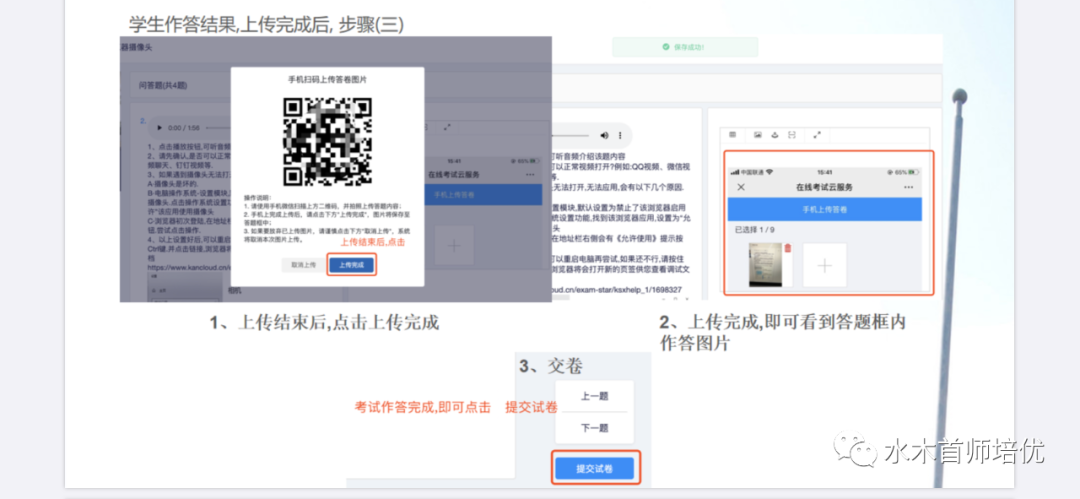Click the 已选择 1 / 9 counter text
The height and width of the screenshot is (499, 1080).
point(754,230)
